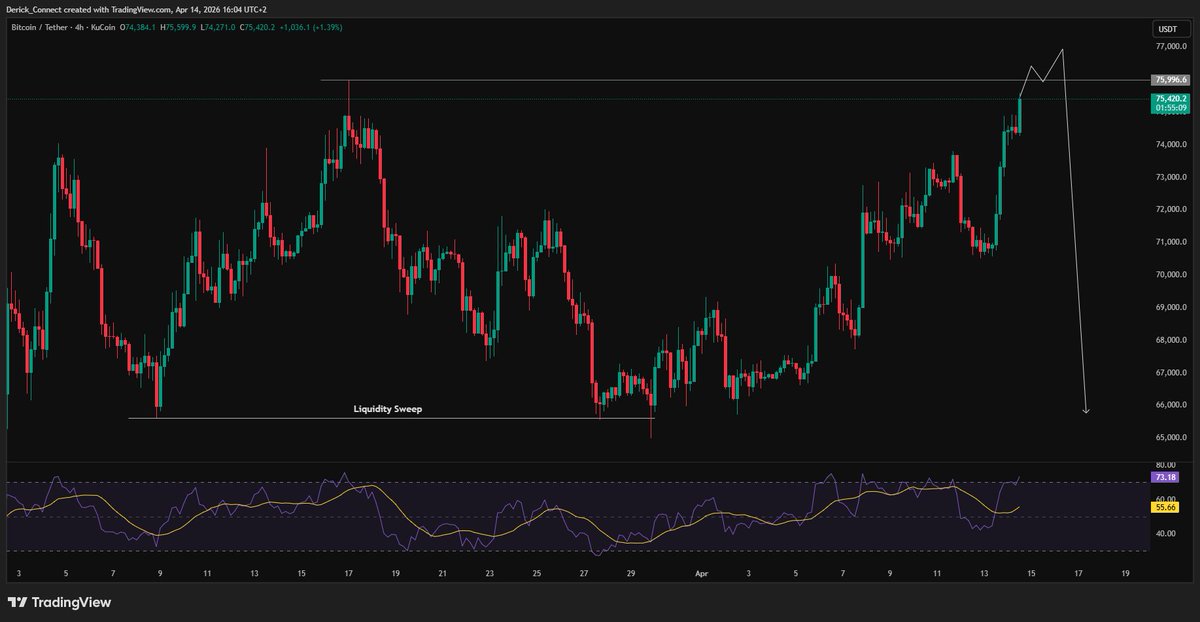The width and height of the screenshot is (1200, 622).
Task: Select the 75,996.6 horizontal line price label
Action: (1170, 80)
